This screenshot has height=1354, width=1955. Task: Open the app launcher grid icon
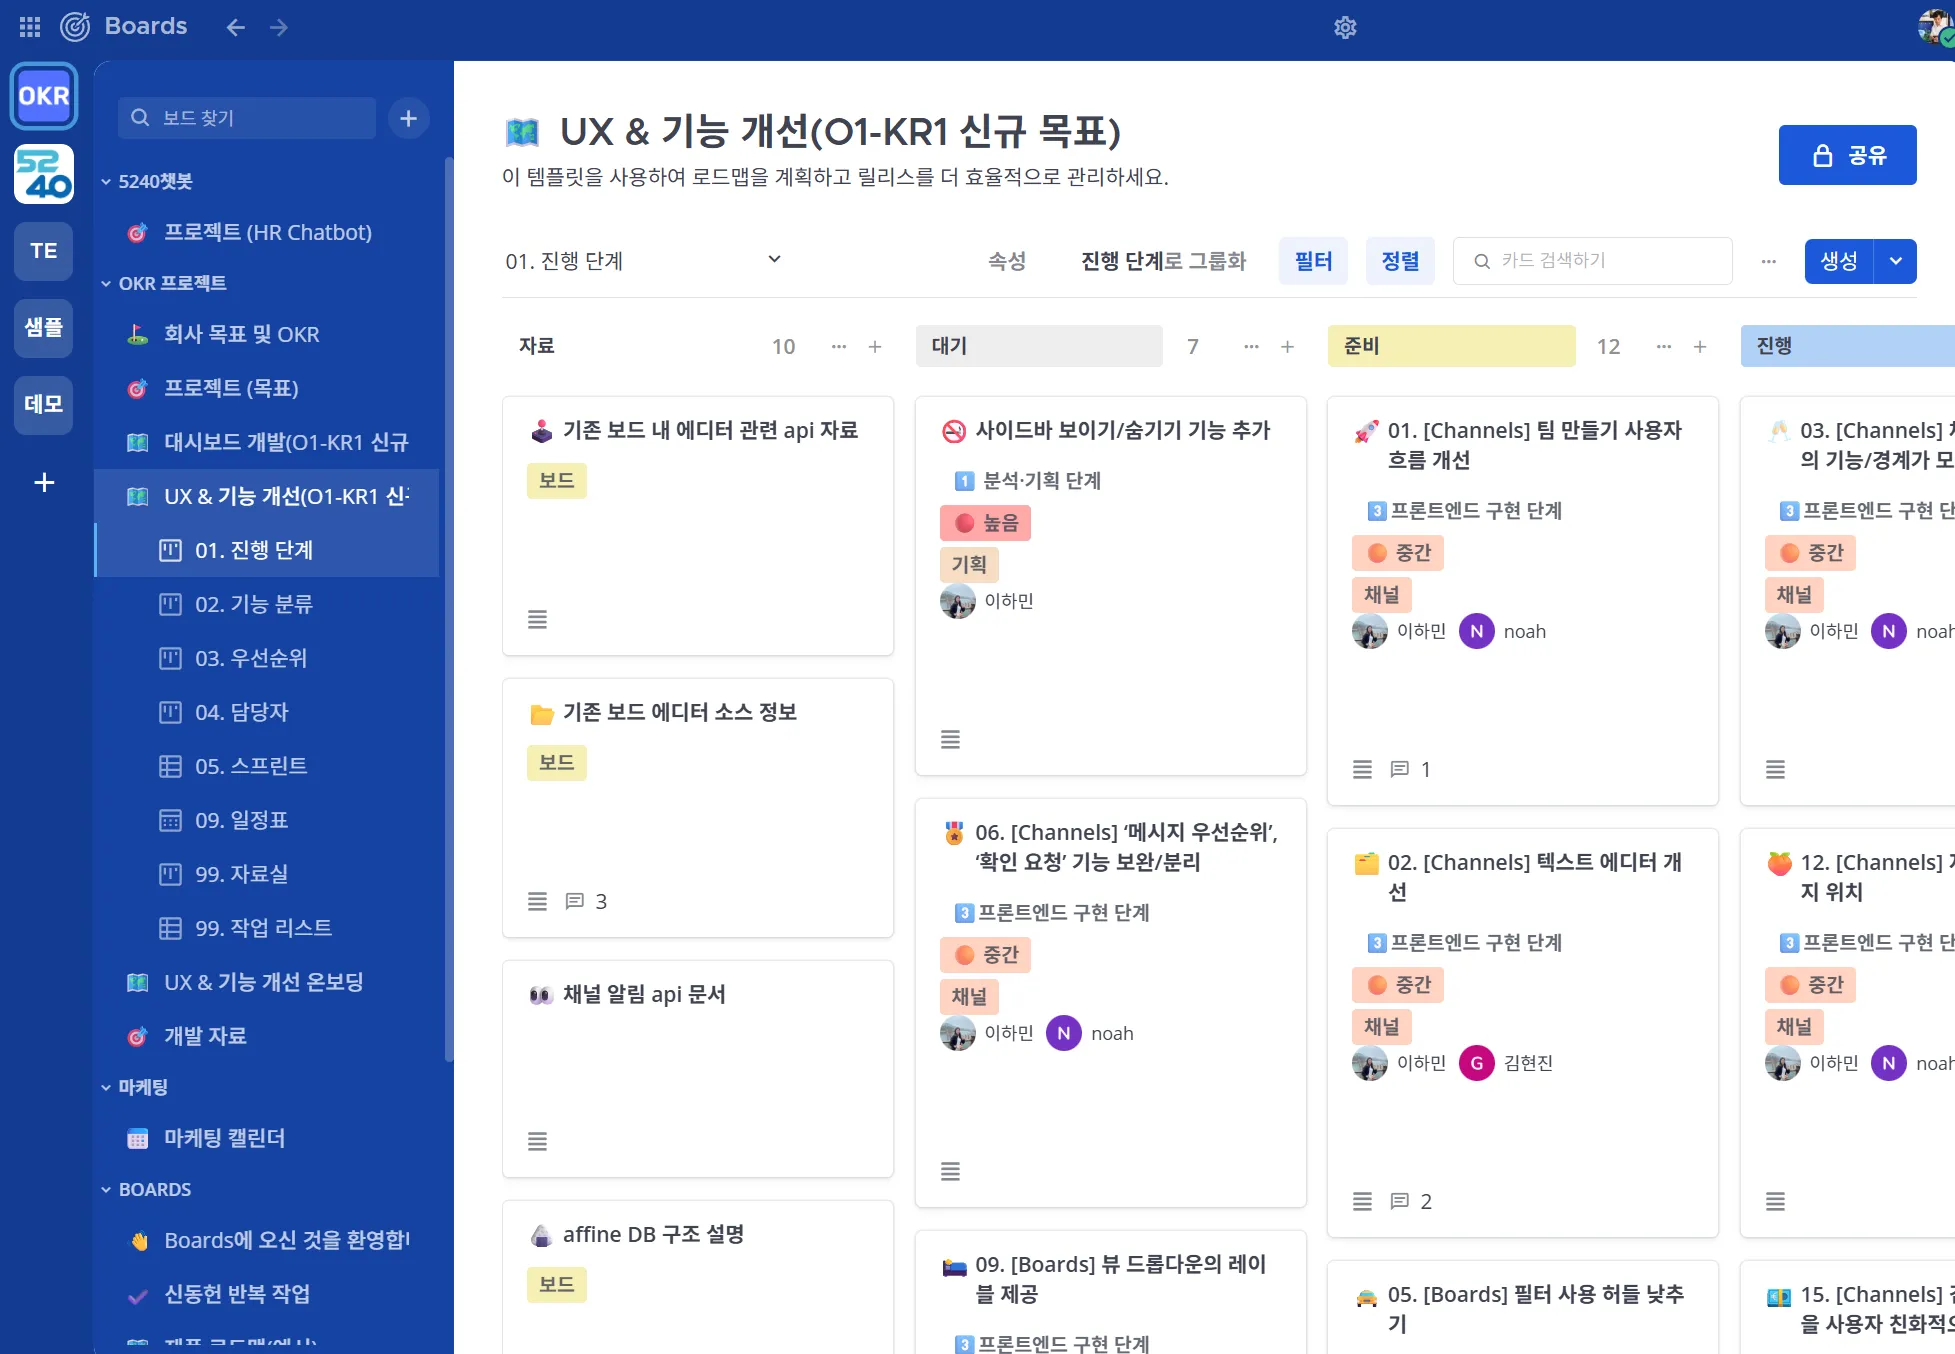(x=29, y=27)
